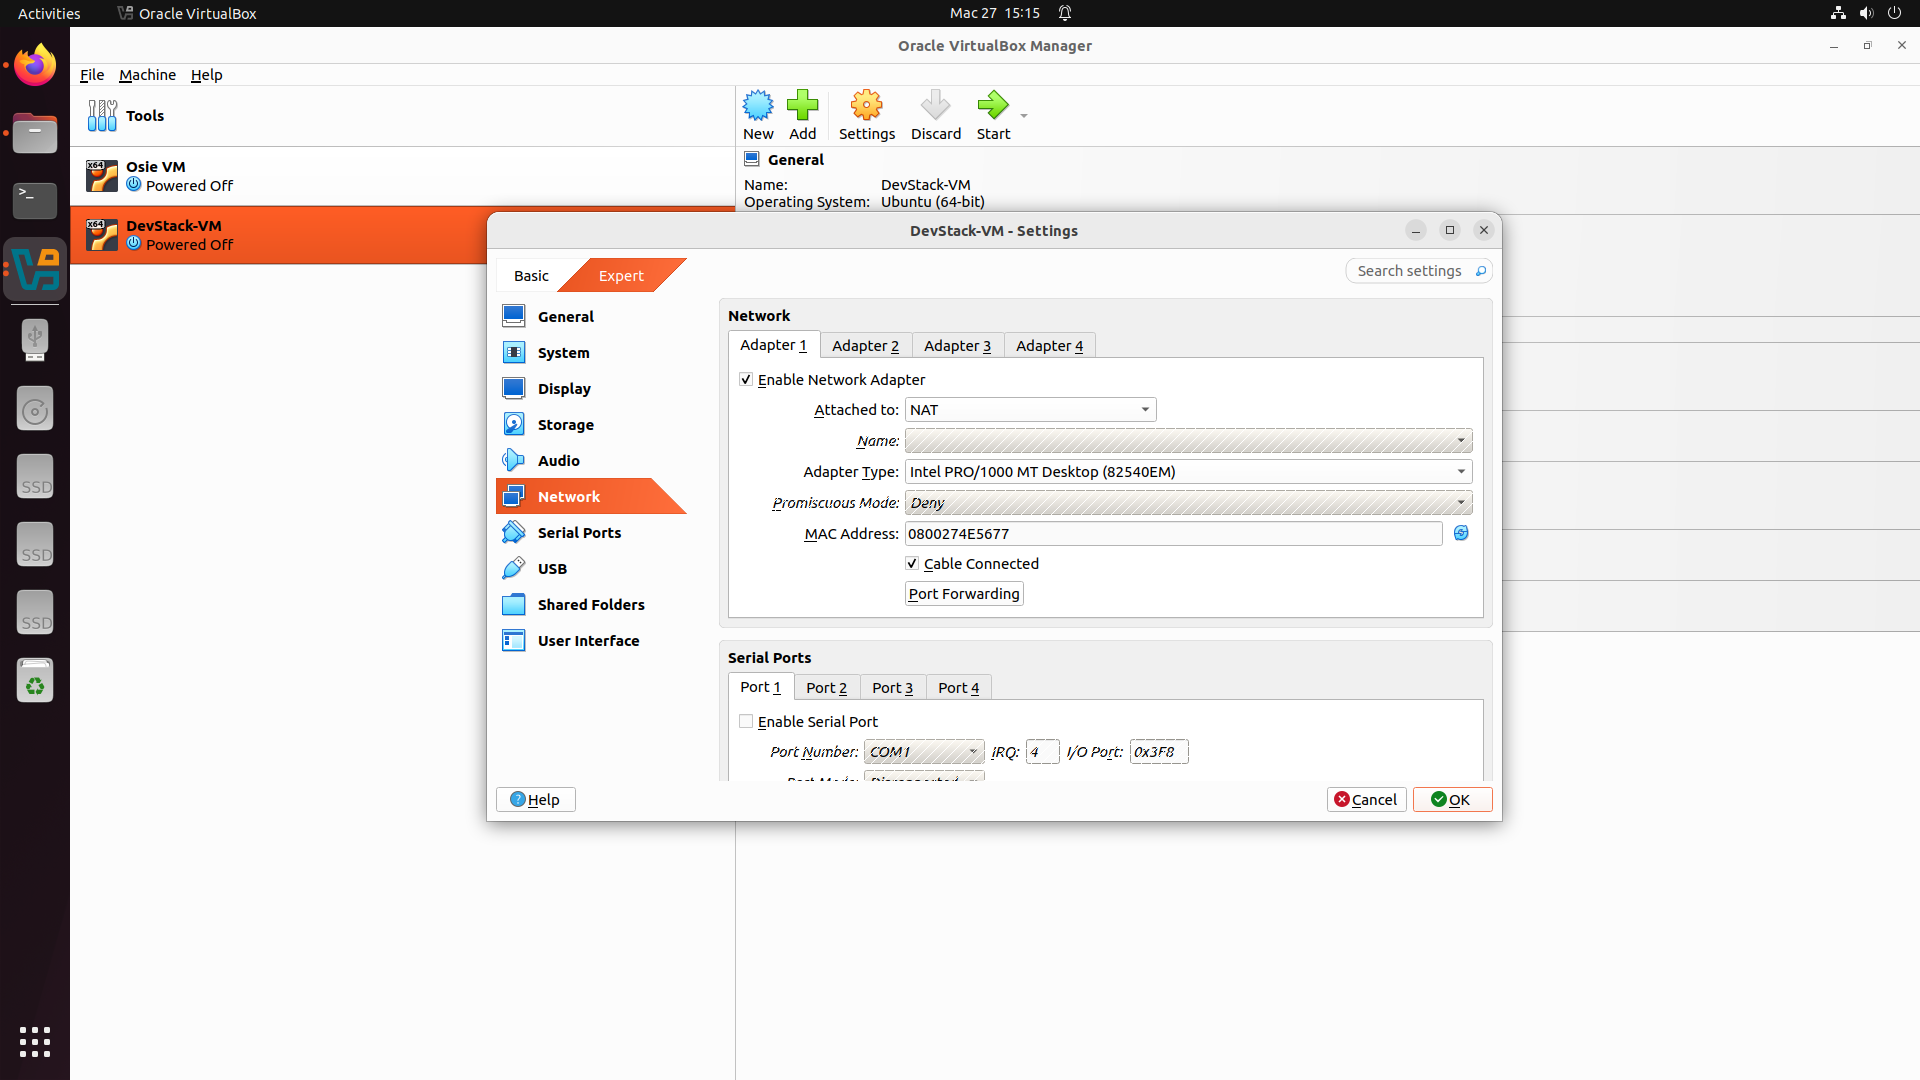The width and height of the screenshot is (1920, 1080).
Task: Select the Port 2 serial tab
Action: [826, 688]
